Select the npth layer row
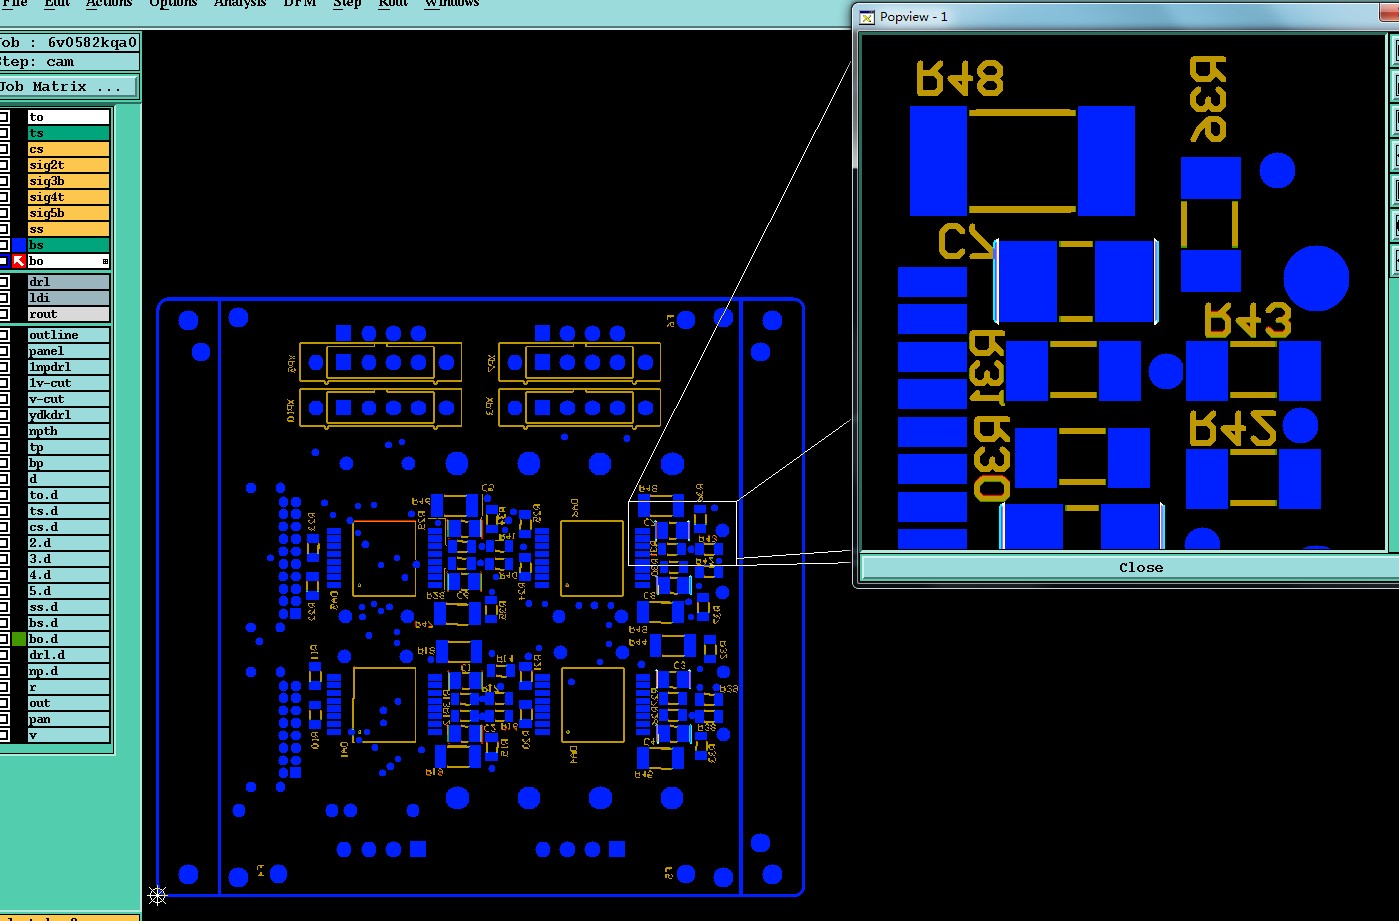Image resolution: width=1399 pixels, height=921 pixels. tap(68, 431)
